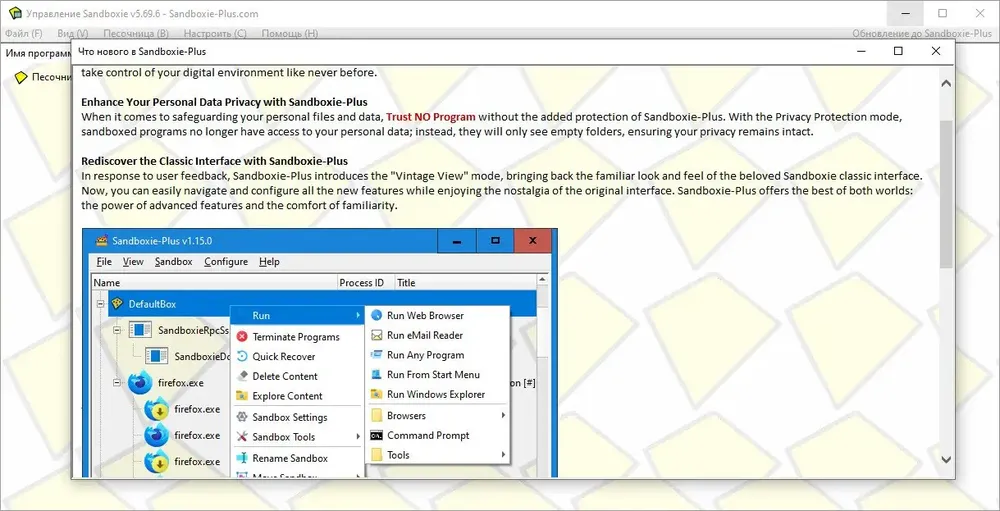Select the Песочни tree row
Image resolution: width=1000 pixels, height=511 pixels.
coord(41,77)
